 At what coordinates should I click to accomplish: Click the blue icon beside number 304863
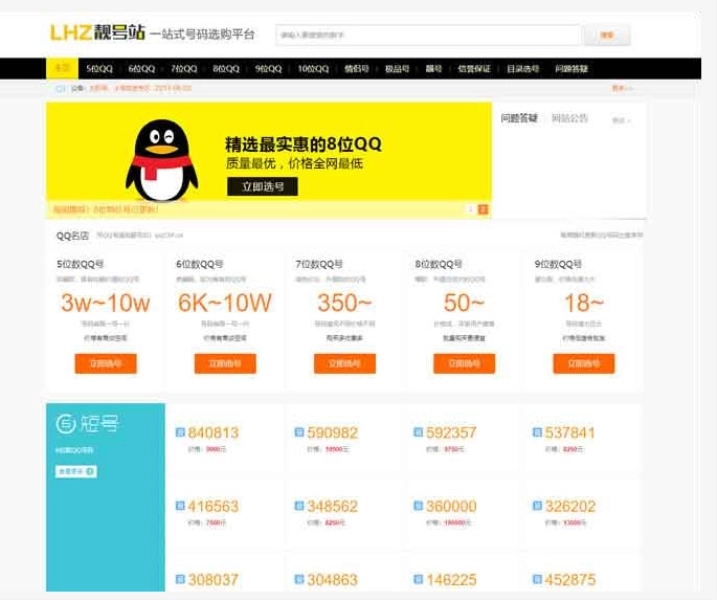tap(299, 579)
